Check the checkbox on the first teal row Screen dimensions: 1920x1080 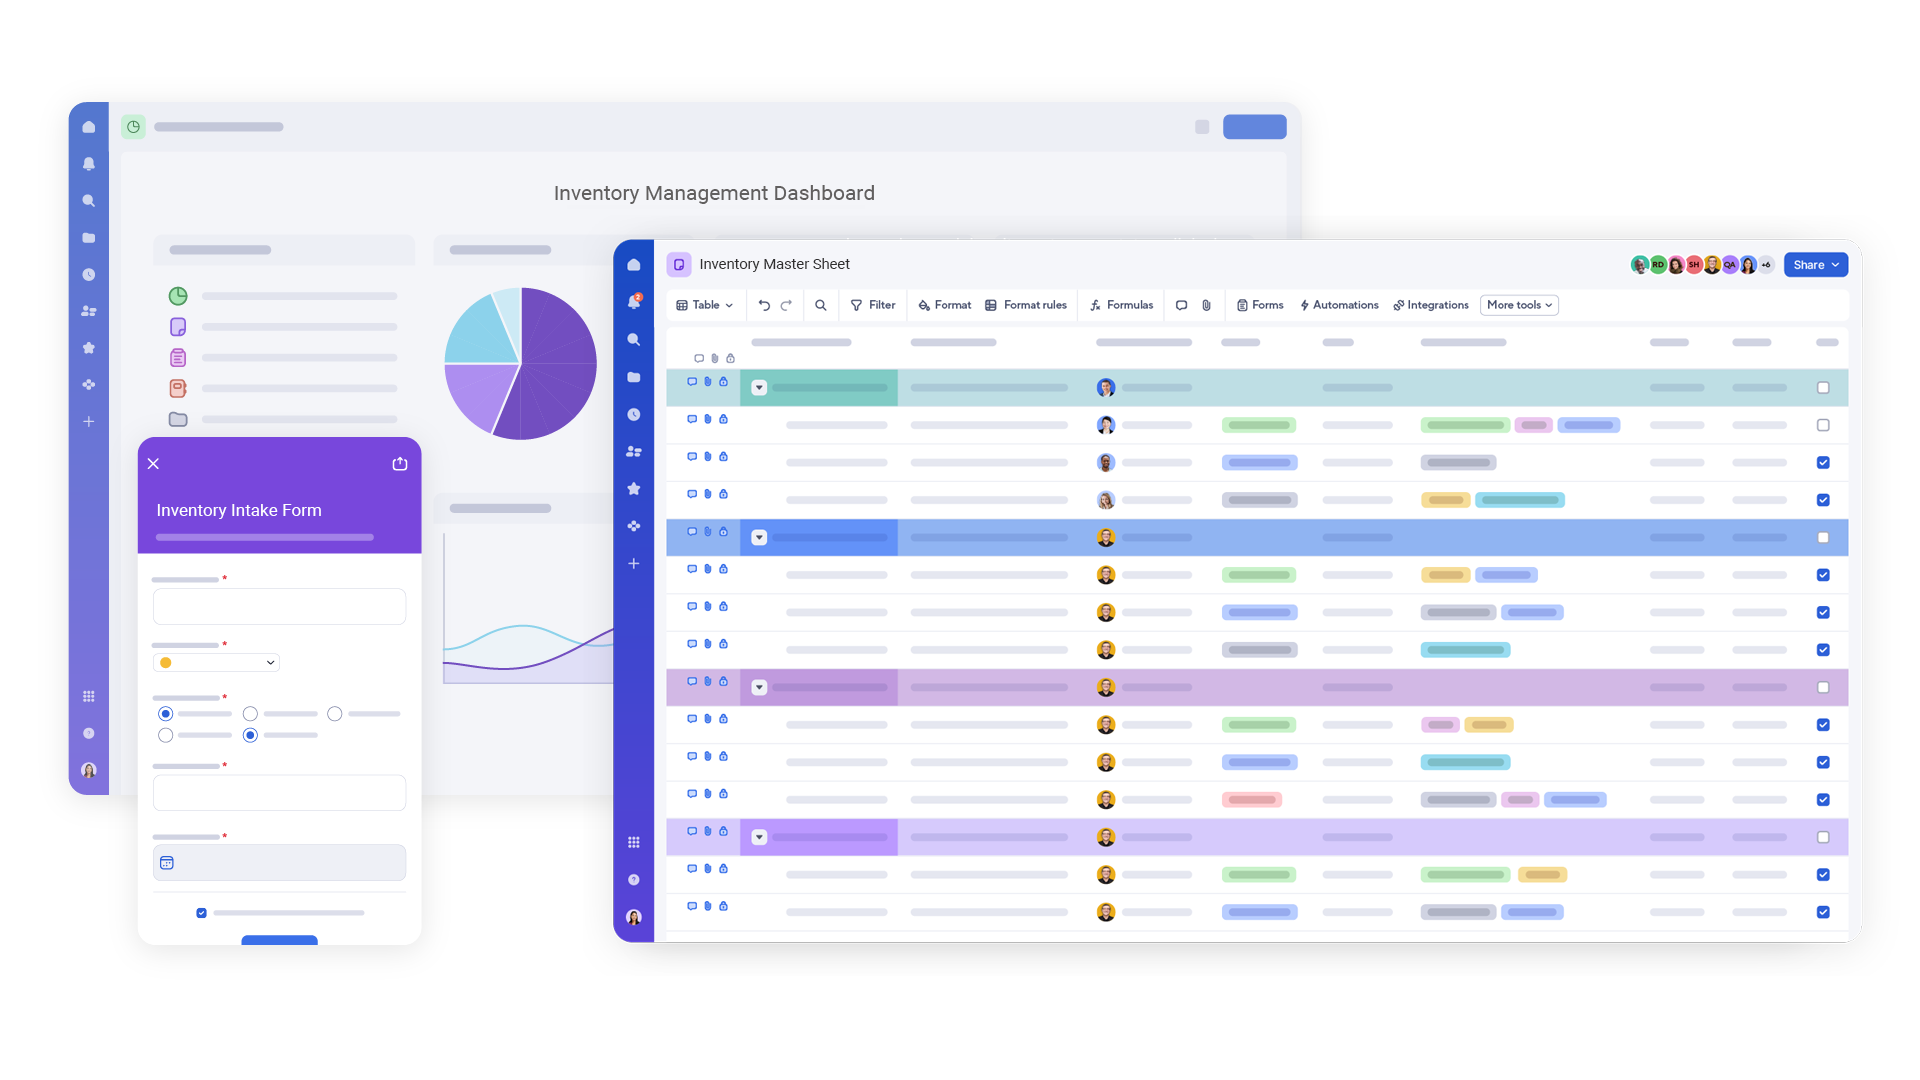pyautogui.click(x=1823, y=388)
